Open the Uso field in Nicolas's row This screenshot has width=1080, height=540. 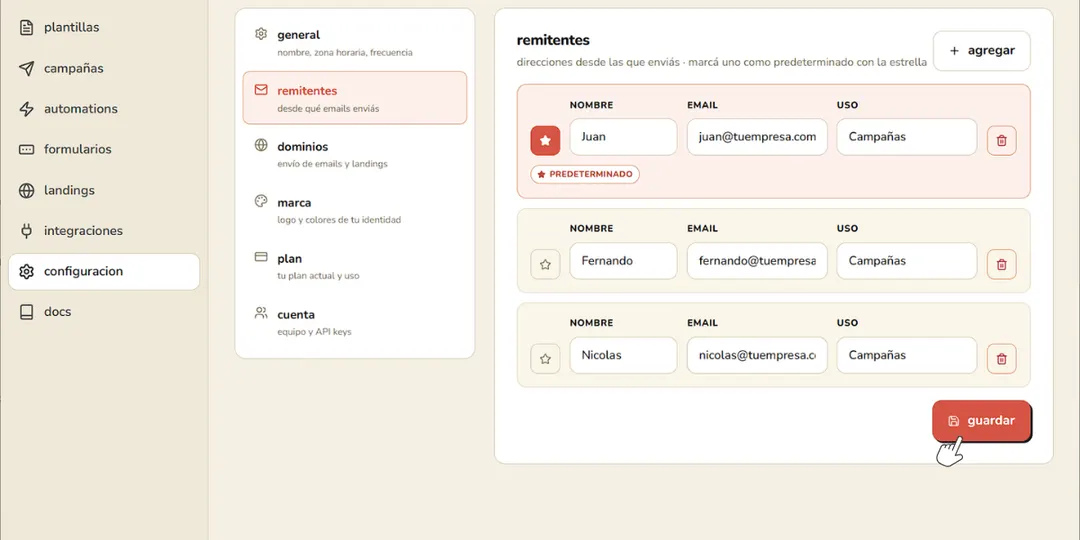906,355
